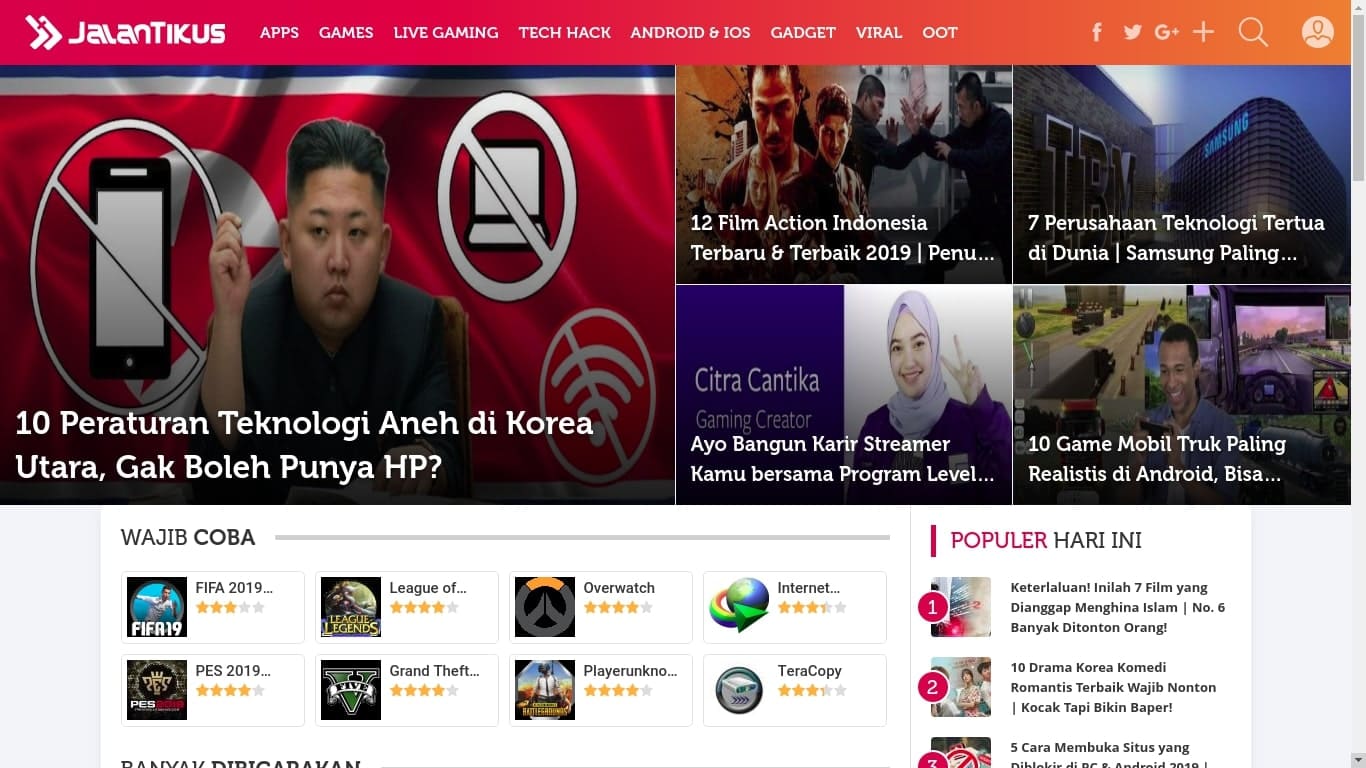Open 5 Cara Membuka Situs article

[1110, 756]
